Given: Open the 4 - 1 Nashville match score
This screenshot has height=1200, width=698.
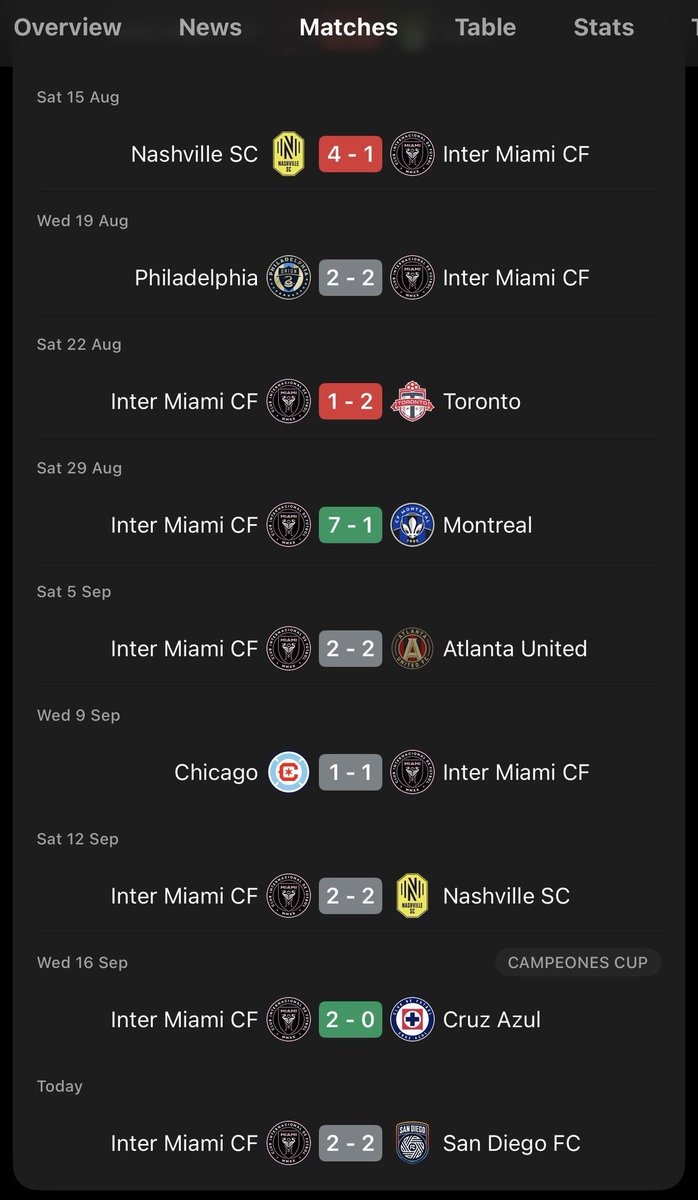Looking at the screenshot, I should point(351,154).
